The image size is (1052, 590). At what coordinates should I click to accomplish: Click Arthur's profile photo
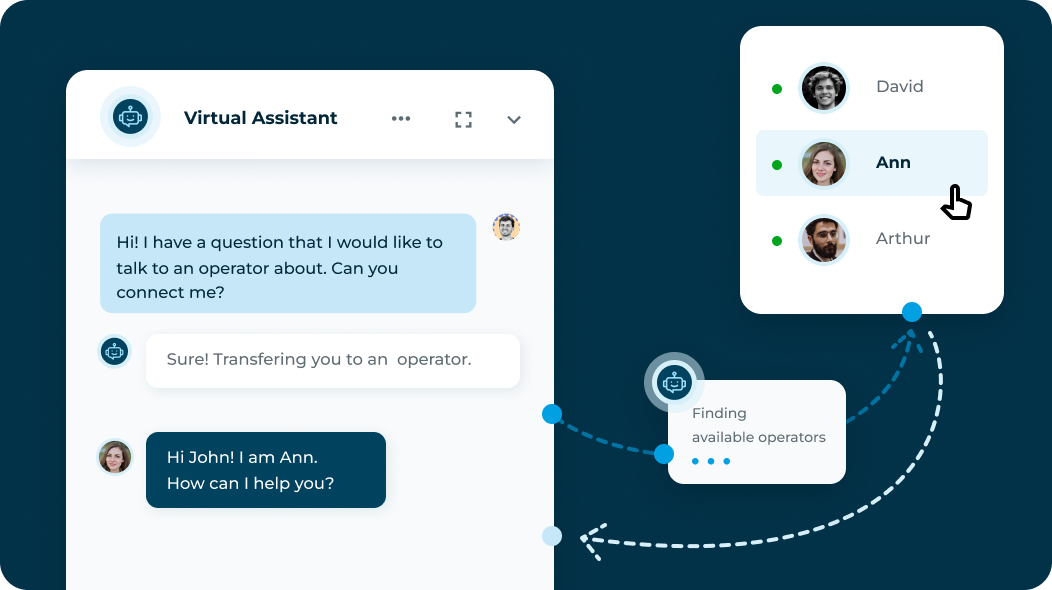tap(824, 240)
